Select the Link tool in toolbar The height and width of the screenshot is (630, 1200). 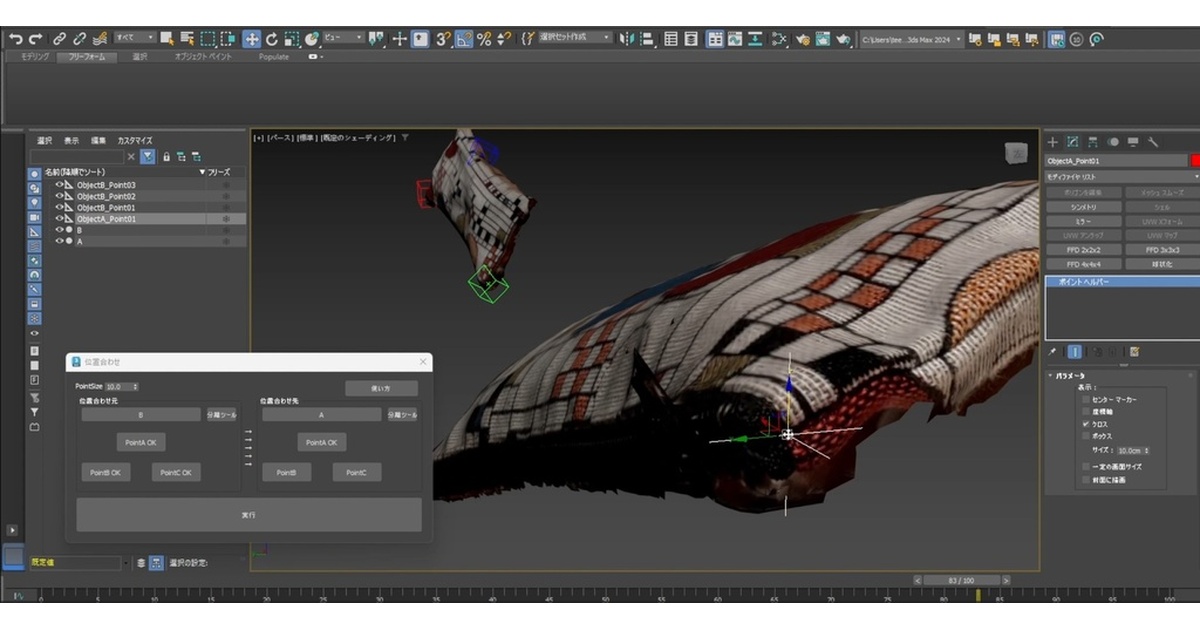(x=60, y=38)
